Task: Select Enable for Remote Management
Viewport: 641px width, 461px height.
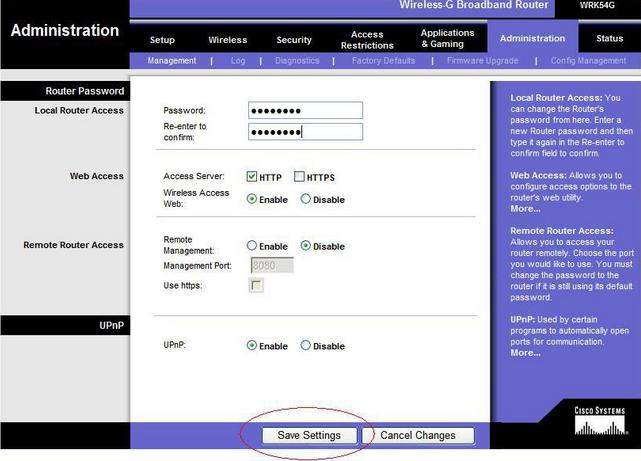Action: [x=252, y=246]
